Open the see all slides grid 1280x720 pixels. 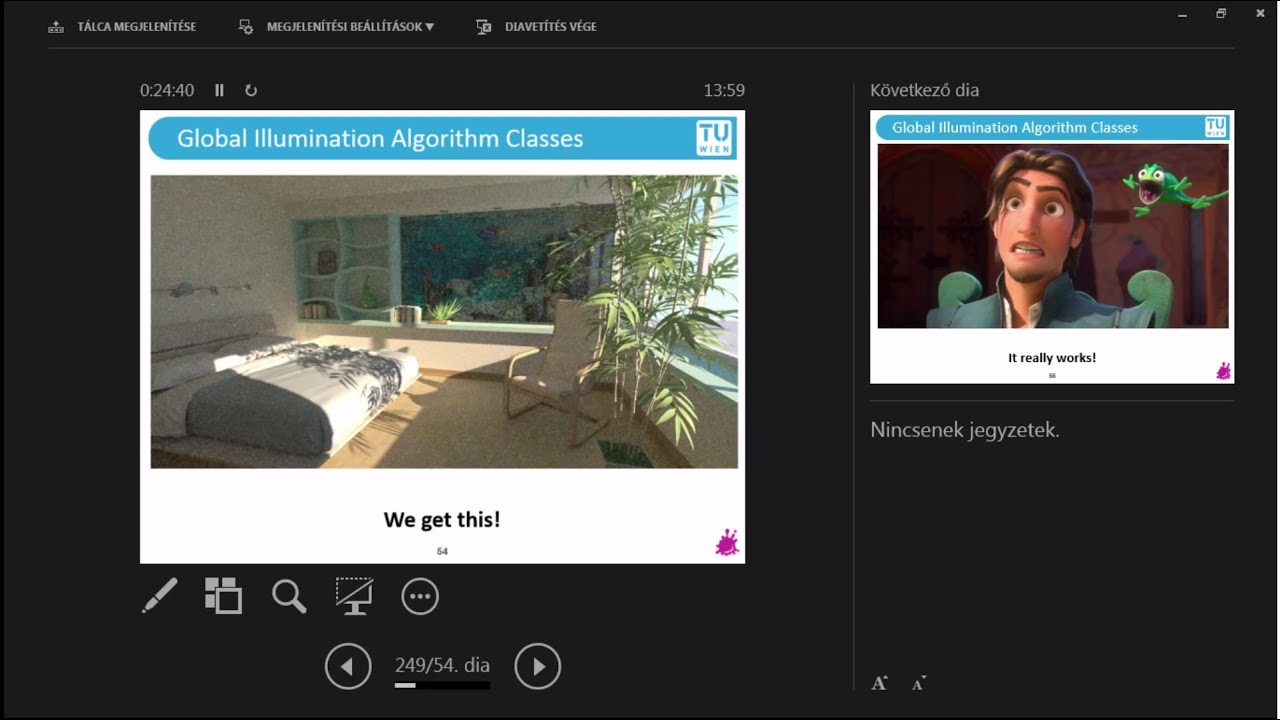pyautogui.click(x=223, y=596)
